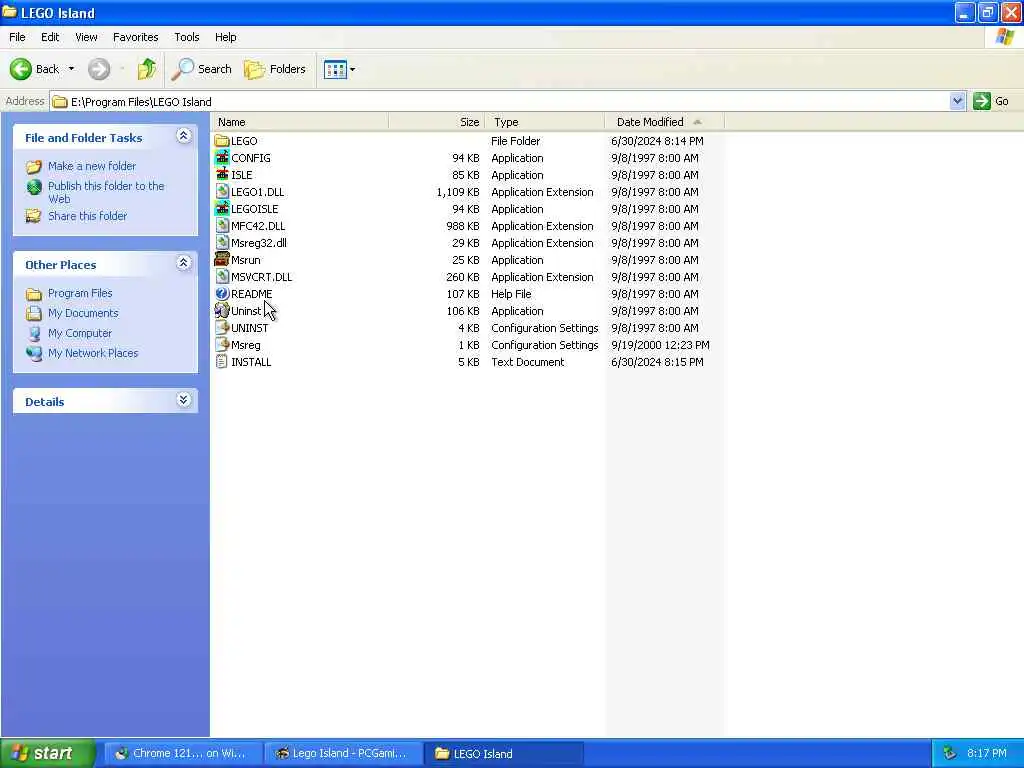Image resolution: width=1024 pixels, height=768 pixels.
Task: Open the View menu
Action: coord(86,37)
